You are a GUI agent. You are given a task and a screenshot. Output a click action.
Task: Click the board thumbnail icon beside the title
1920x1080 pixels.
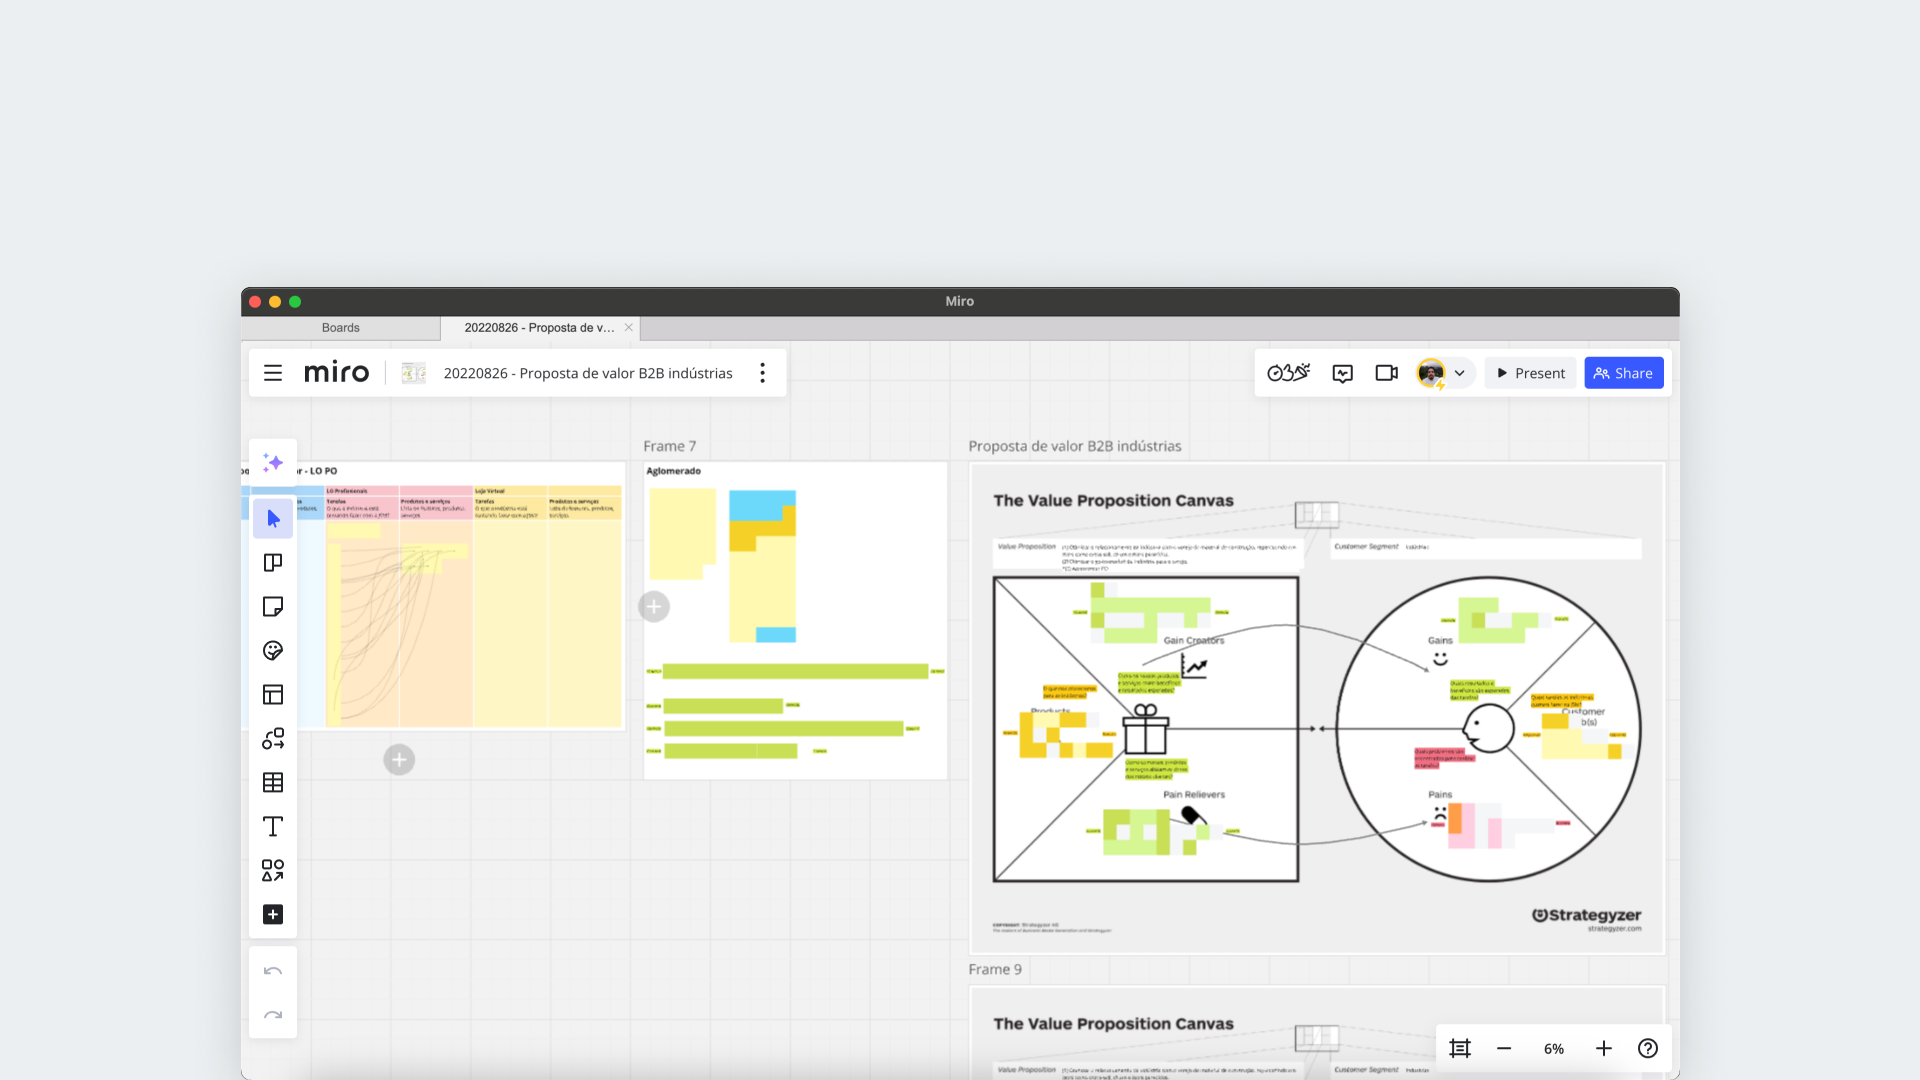click(413, 373)
